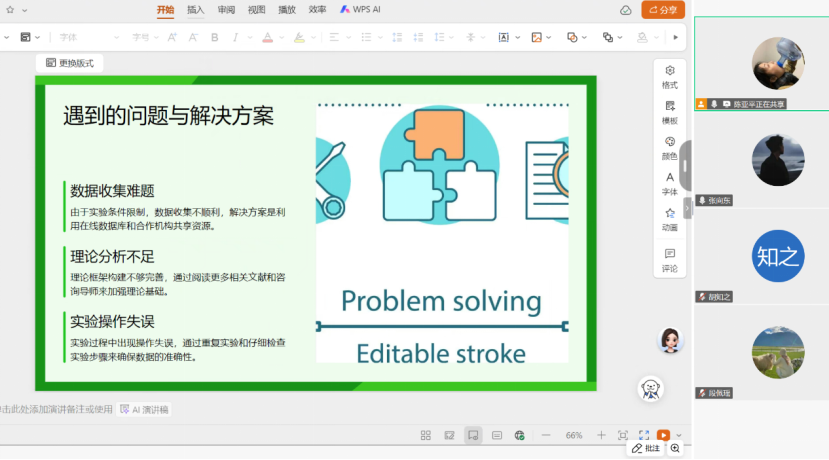The image size is (829, 460).
Task: Zoom out with the minus button
Action: pos(546,435)
